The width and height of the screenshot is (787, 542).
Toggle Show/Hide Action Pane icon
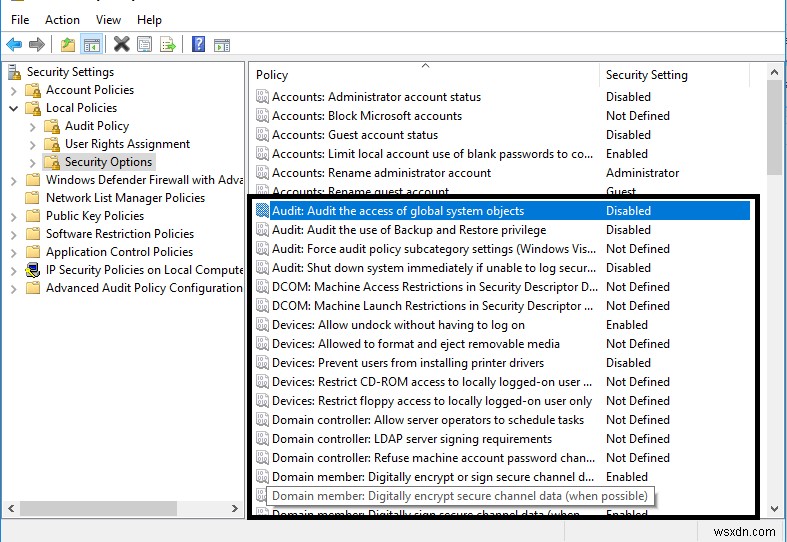click(x=221, y=45)
